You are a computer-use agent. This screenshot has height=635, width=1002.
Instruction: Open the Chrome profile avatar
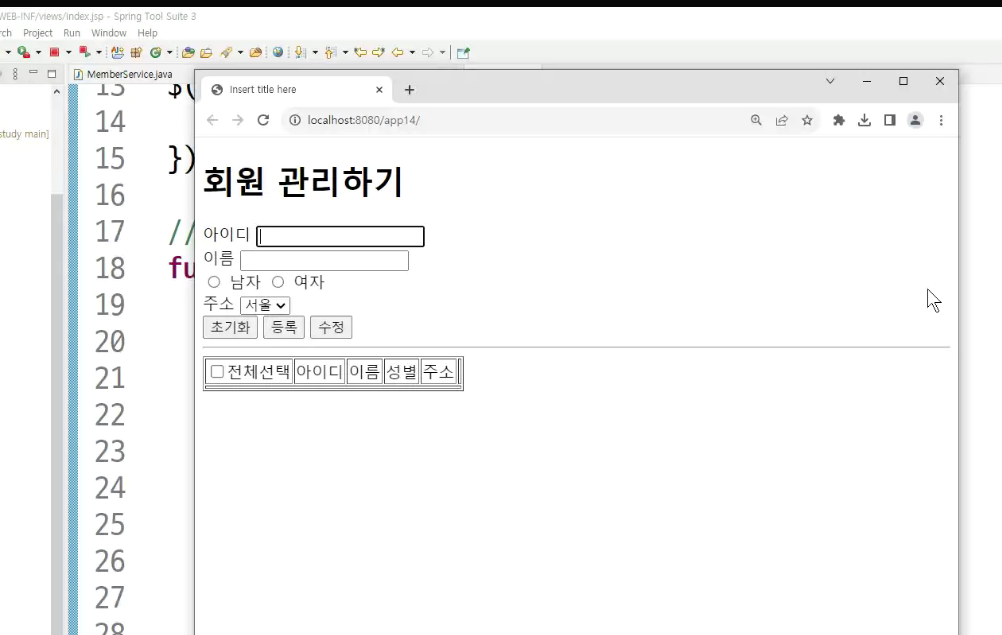(x=915, y=120)
